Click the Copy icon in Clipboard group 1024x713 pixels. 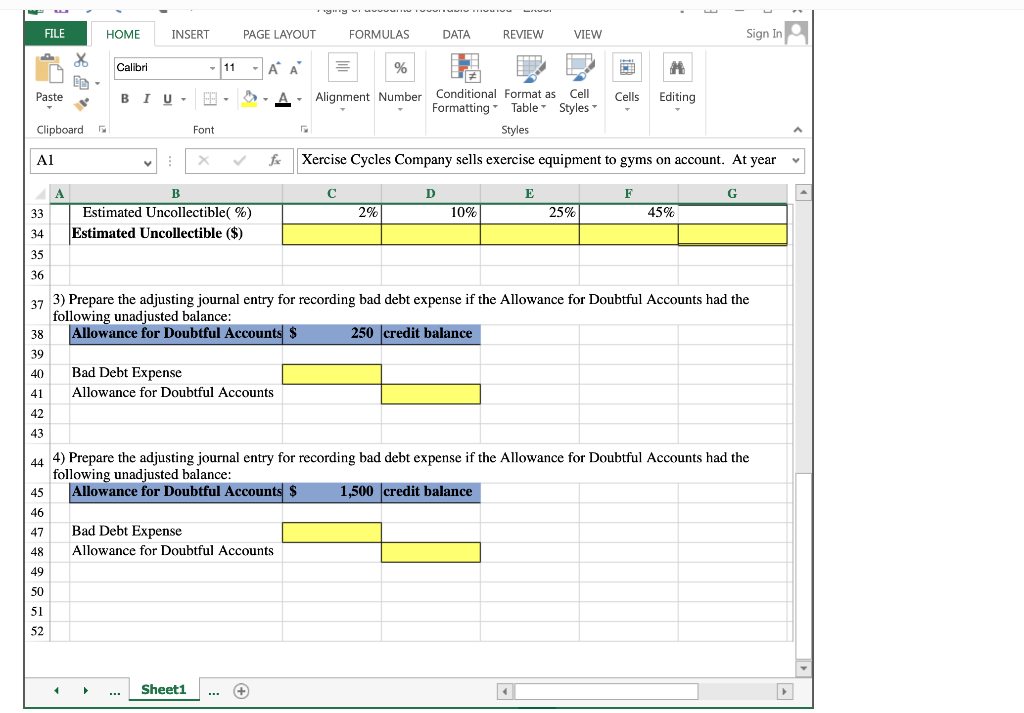click(82, 81)
